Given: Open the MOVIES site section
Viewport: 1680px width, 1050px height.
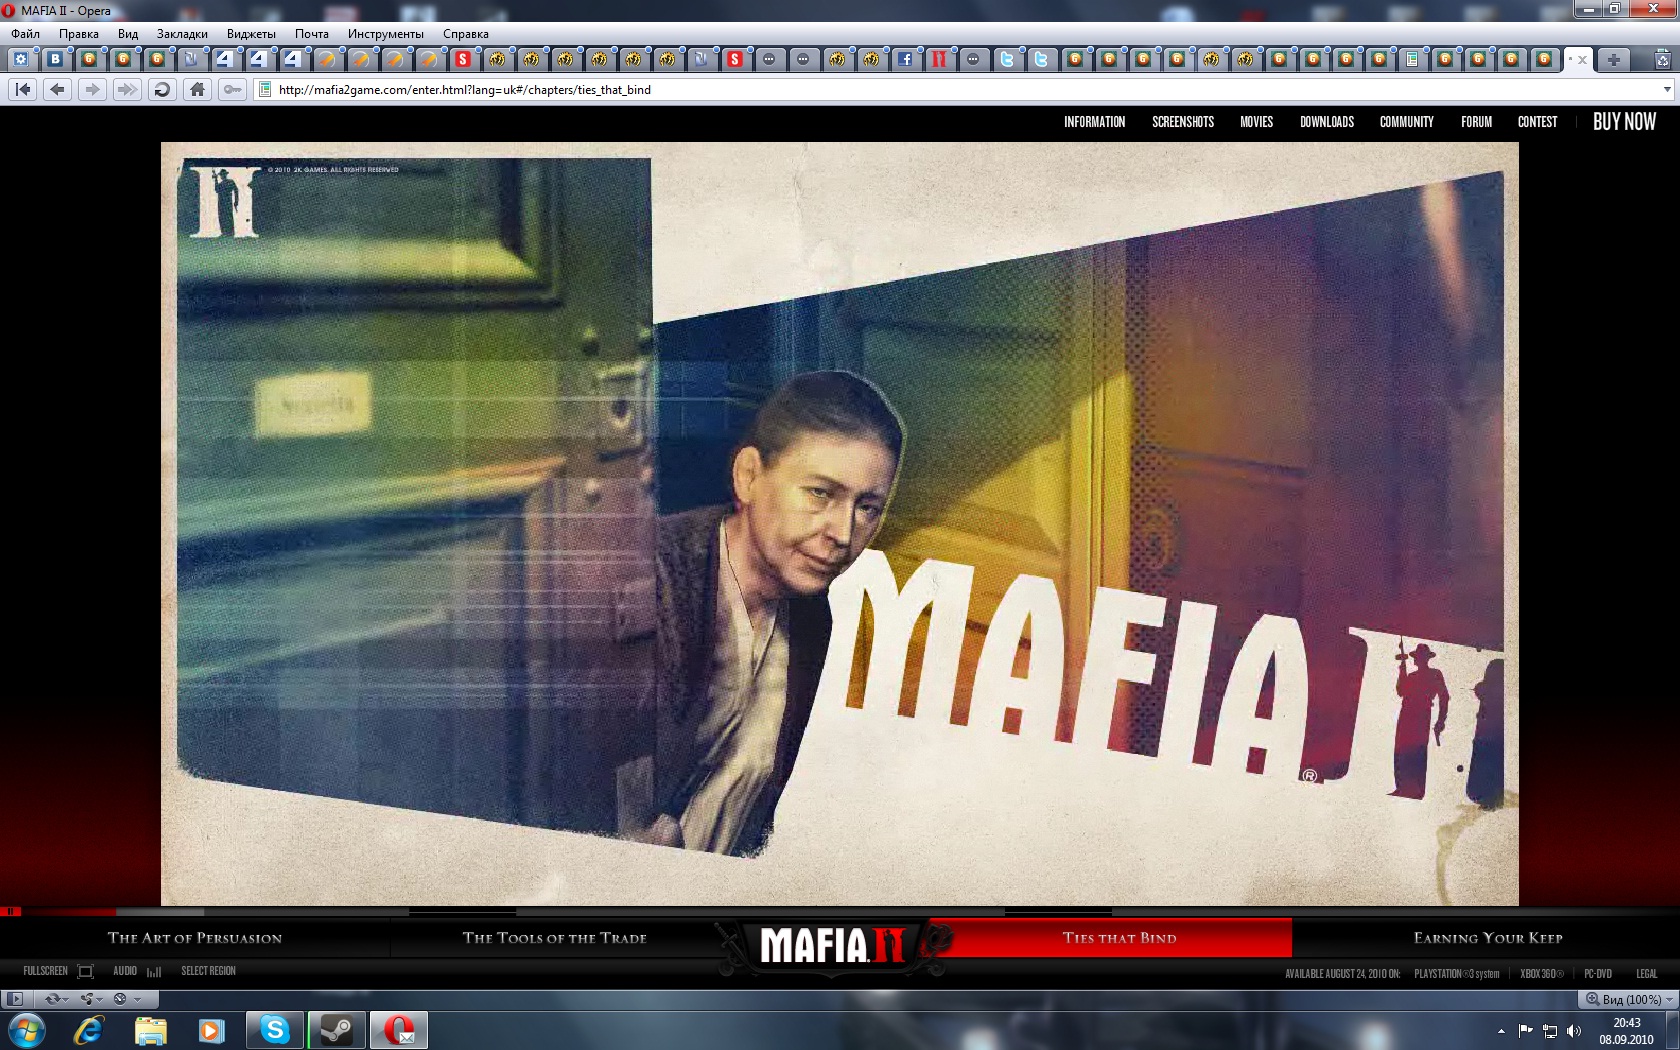Looking at the screenshot, I should 1256,122.
